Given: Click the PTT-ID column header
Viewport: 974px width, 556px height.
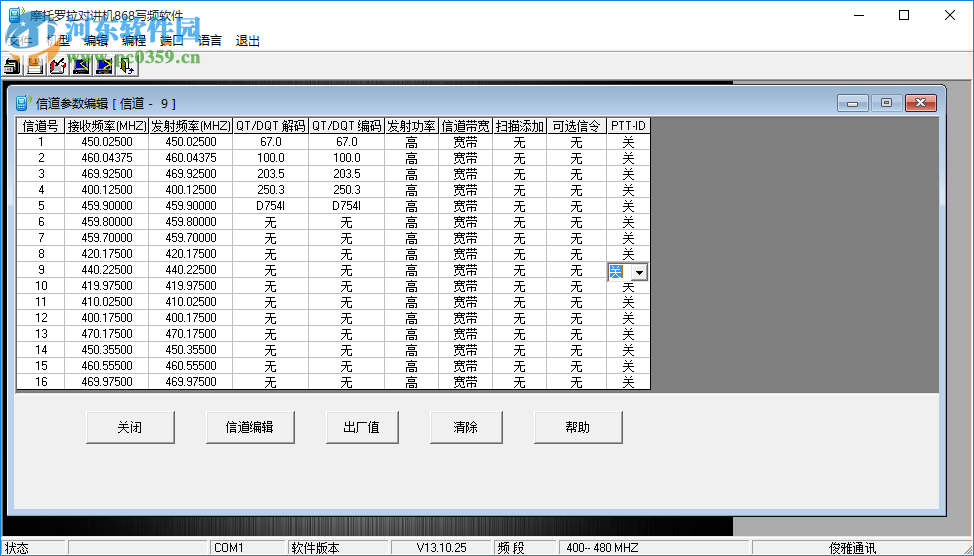Looking at the screenshot, I should point(629,126).
